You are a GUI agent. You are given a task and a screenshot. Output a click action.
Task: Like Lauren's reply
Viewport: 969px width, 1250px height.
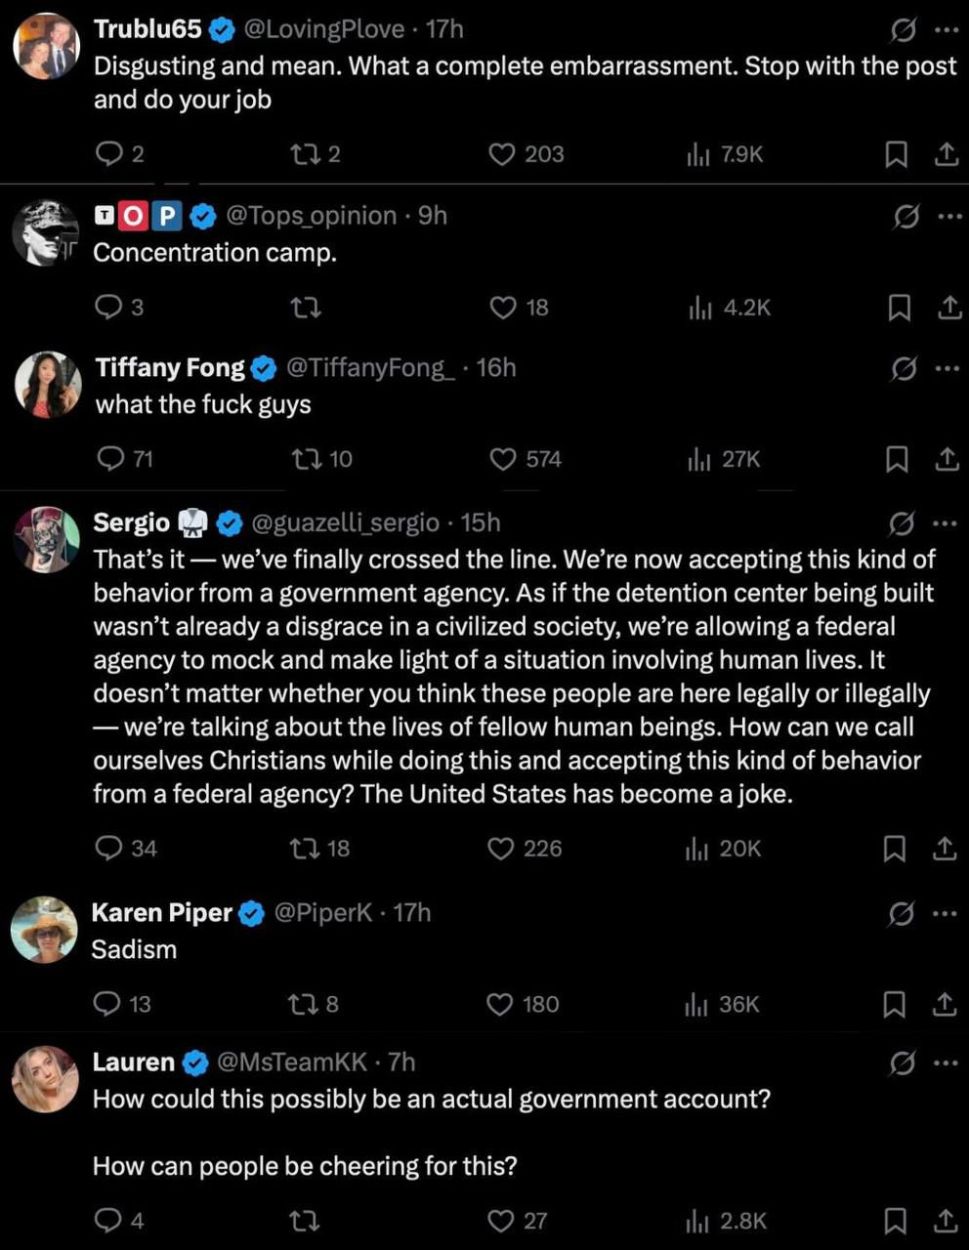500,1220
